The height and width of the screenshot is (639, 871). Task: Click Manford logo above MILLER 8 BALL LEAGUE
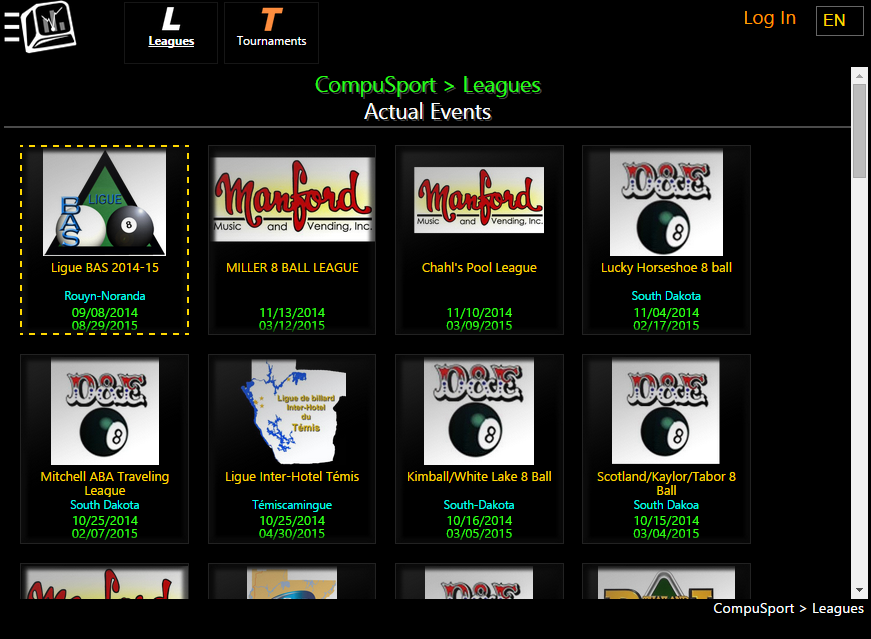point(292,199)
